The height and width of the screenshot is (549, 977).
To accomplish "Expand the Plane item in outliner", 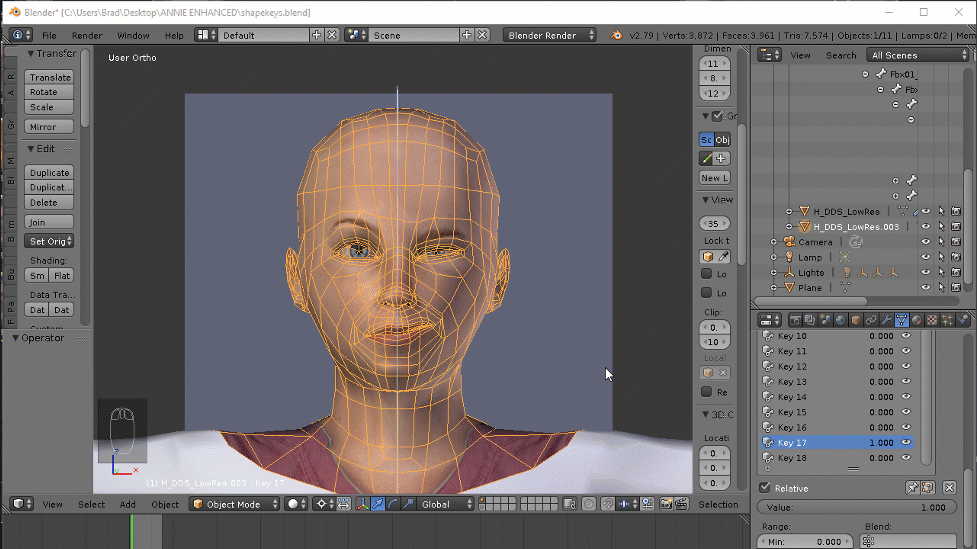I will pos(774,288).
